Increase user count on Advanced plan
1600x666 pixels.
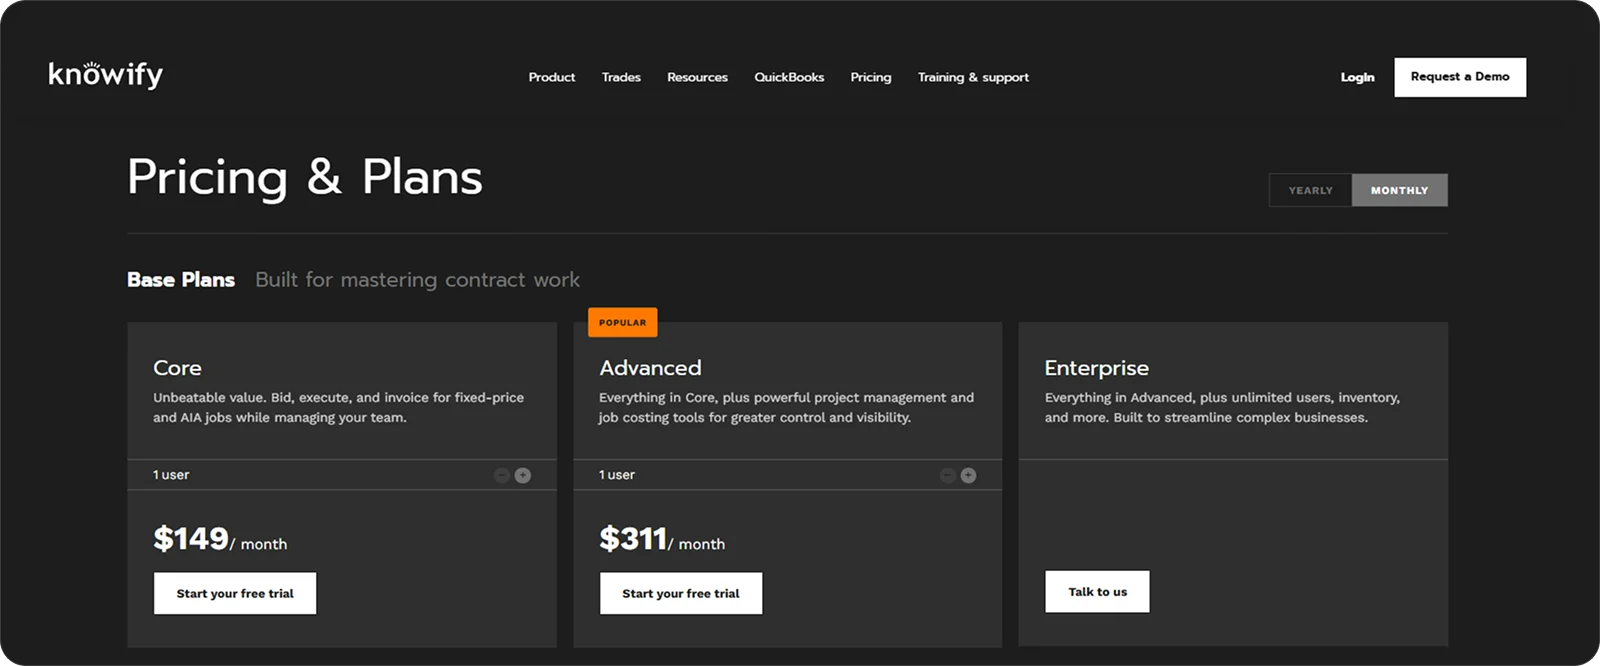coord(968,475)
